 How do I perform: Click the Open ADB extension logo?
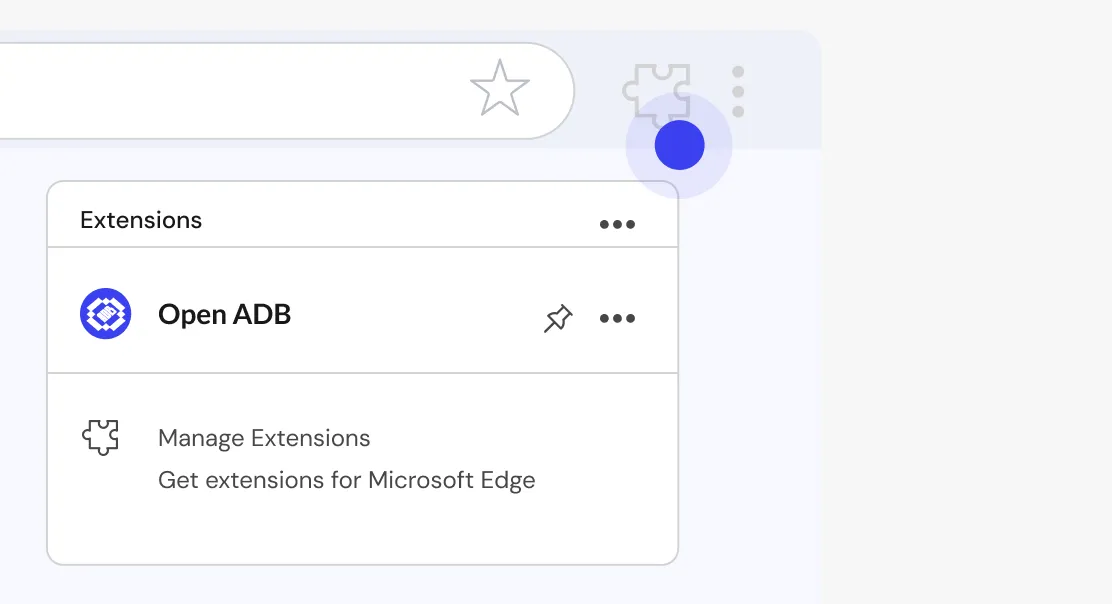click(105, 314)
